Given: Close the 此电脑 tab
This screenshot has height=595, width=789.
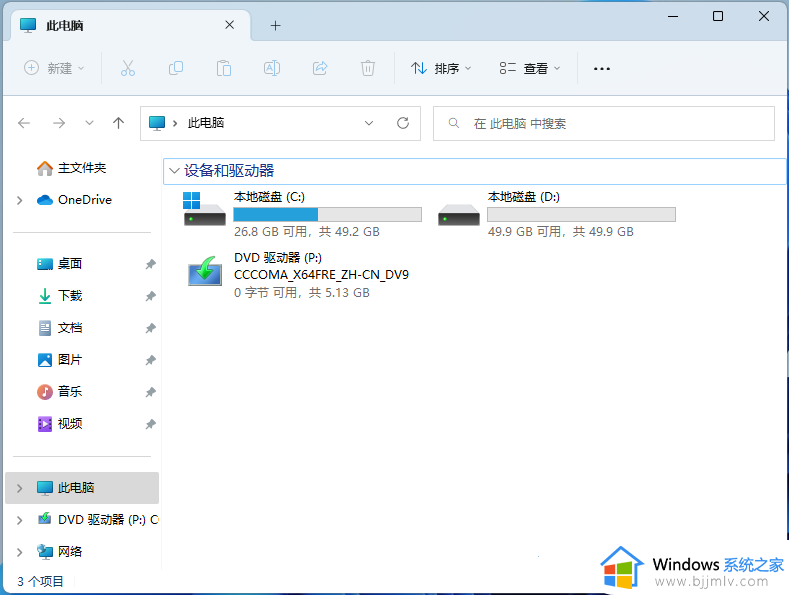Looking at the screenshot, I should [229, 25].
